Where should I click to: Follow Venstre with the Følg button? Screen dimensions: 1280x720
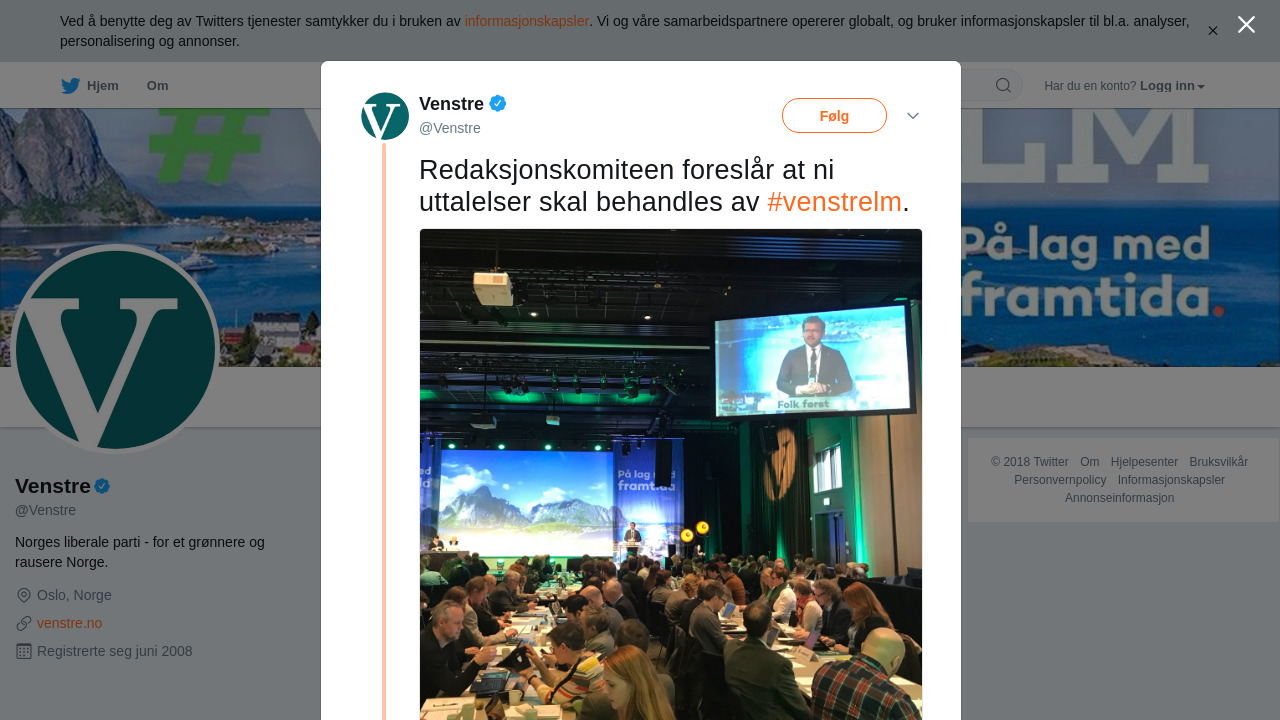click(x=834, y=116)
